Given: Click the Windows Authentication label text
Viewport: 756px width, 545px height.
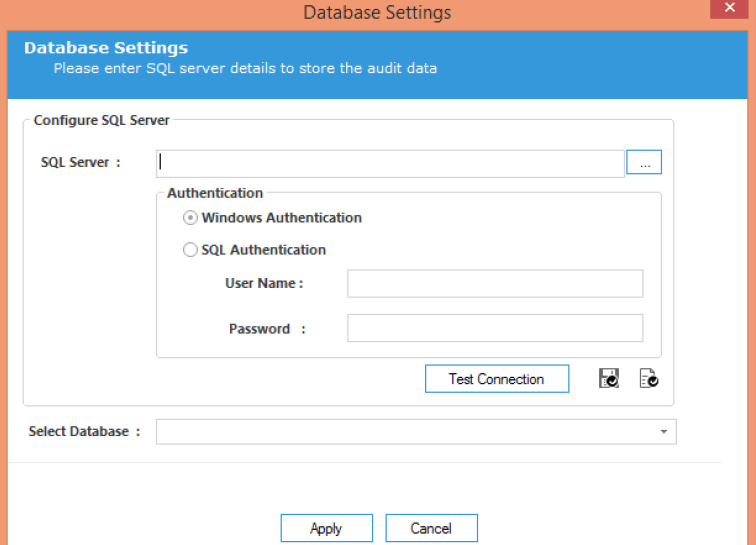Looking at the screenshot, I should point(282,218).
